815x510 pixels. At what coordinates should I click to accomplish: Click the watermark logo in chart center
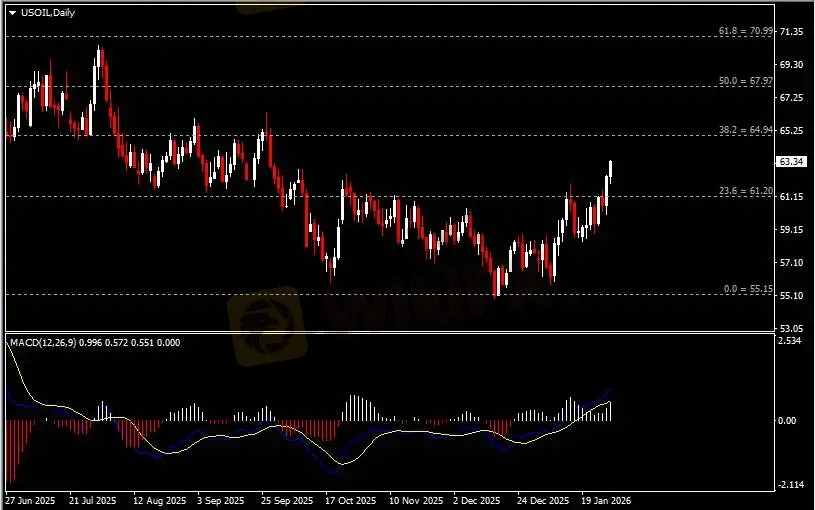tap(265, 325)
